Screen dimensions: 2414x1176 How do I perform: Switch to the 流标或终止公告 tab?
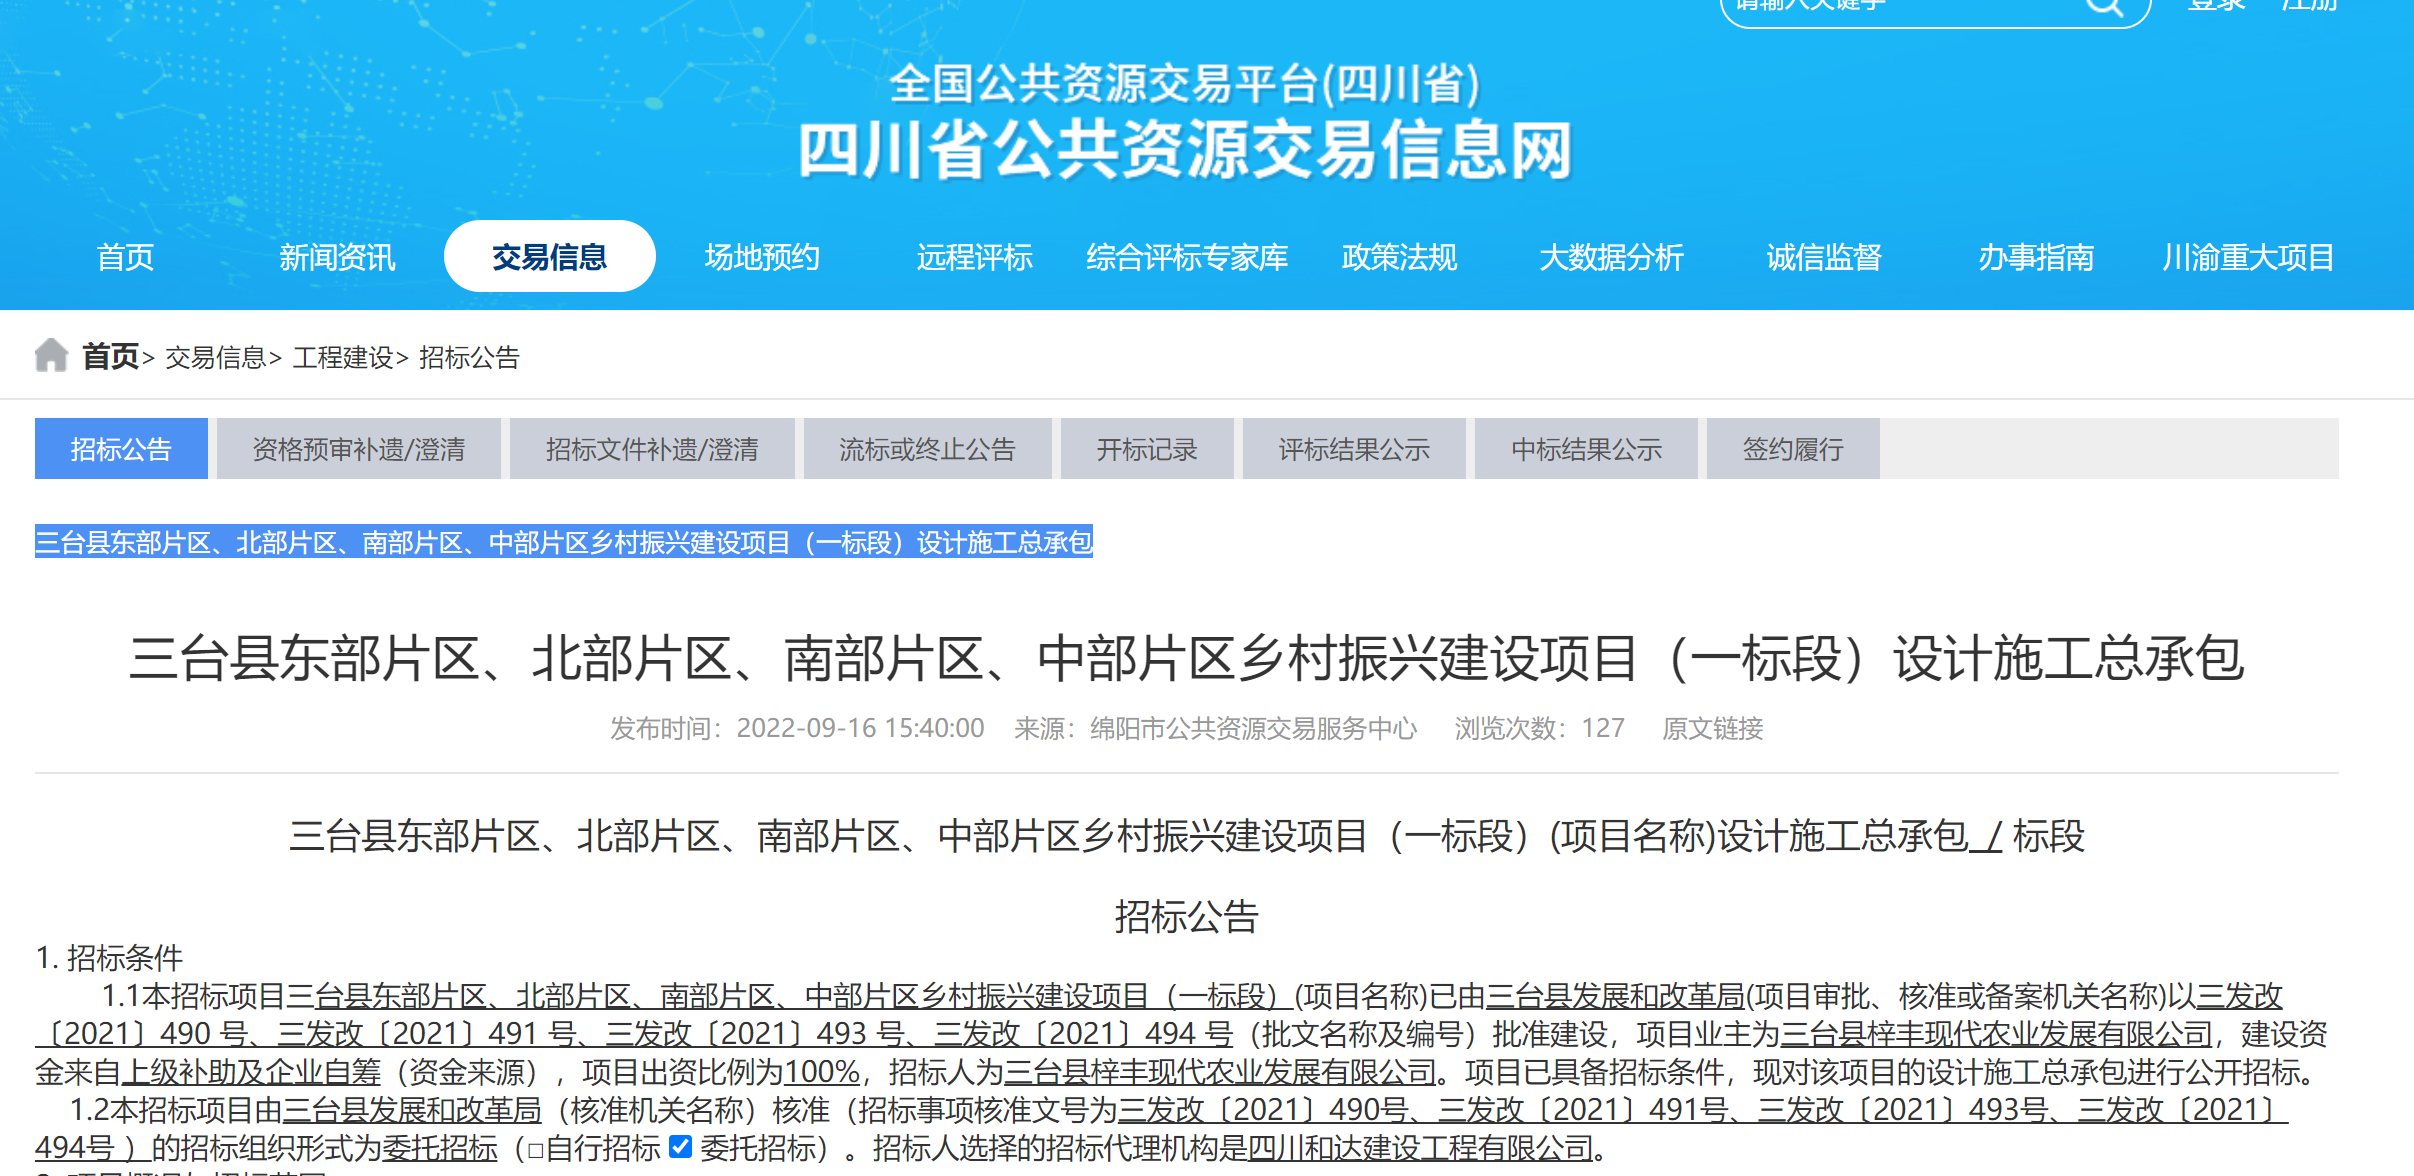point(927,449)
